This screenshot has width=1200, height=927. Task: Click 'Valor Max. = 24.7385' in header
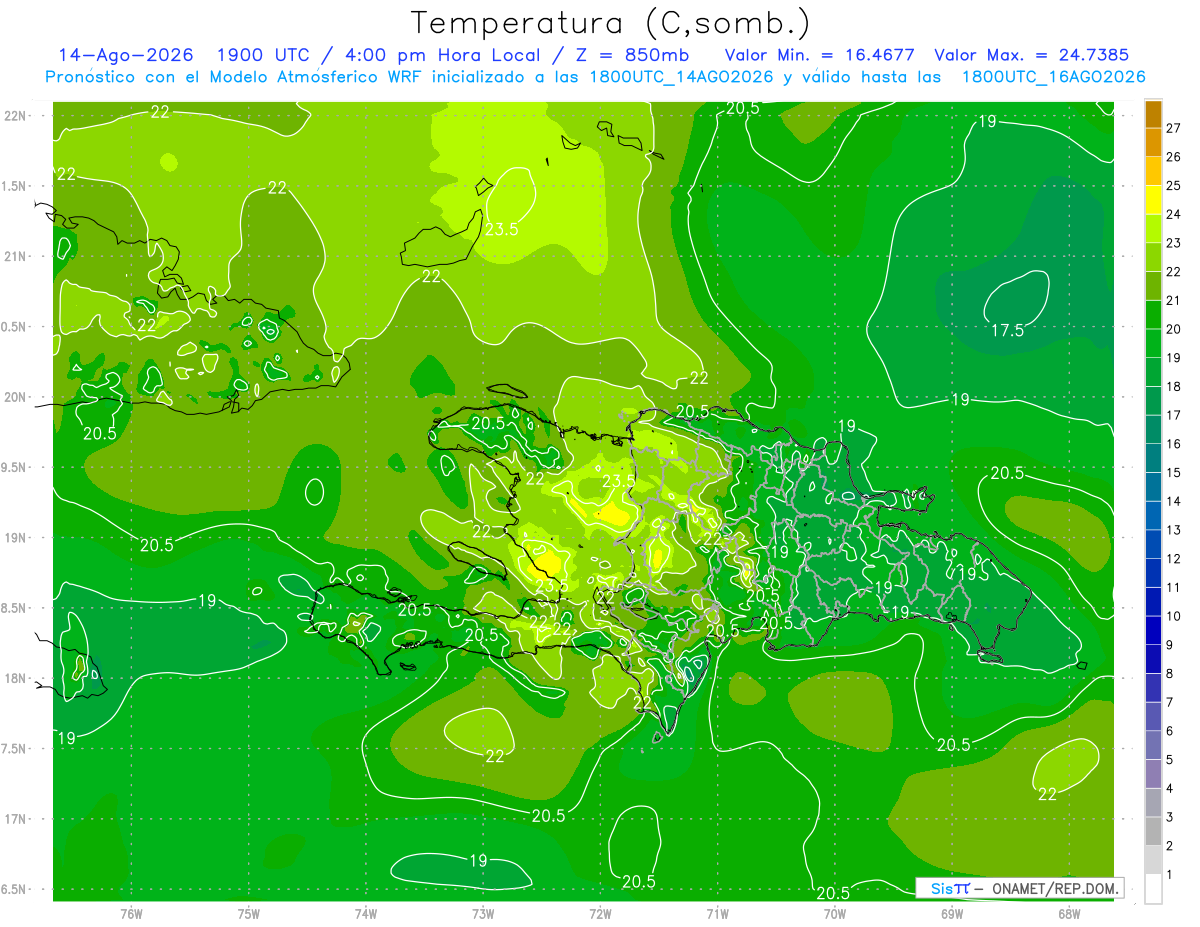click(x=1031, y=55)
